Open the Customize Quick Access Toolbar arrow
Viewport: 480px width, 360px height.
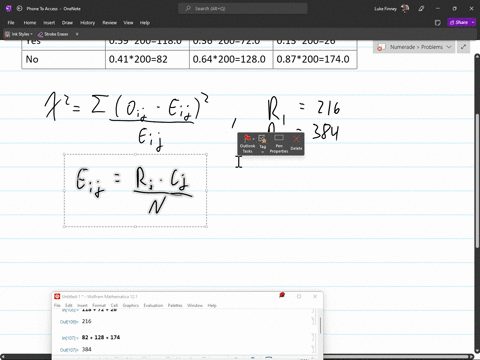click(77, 34)
